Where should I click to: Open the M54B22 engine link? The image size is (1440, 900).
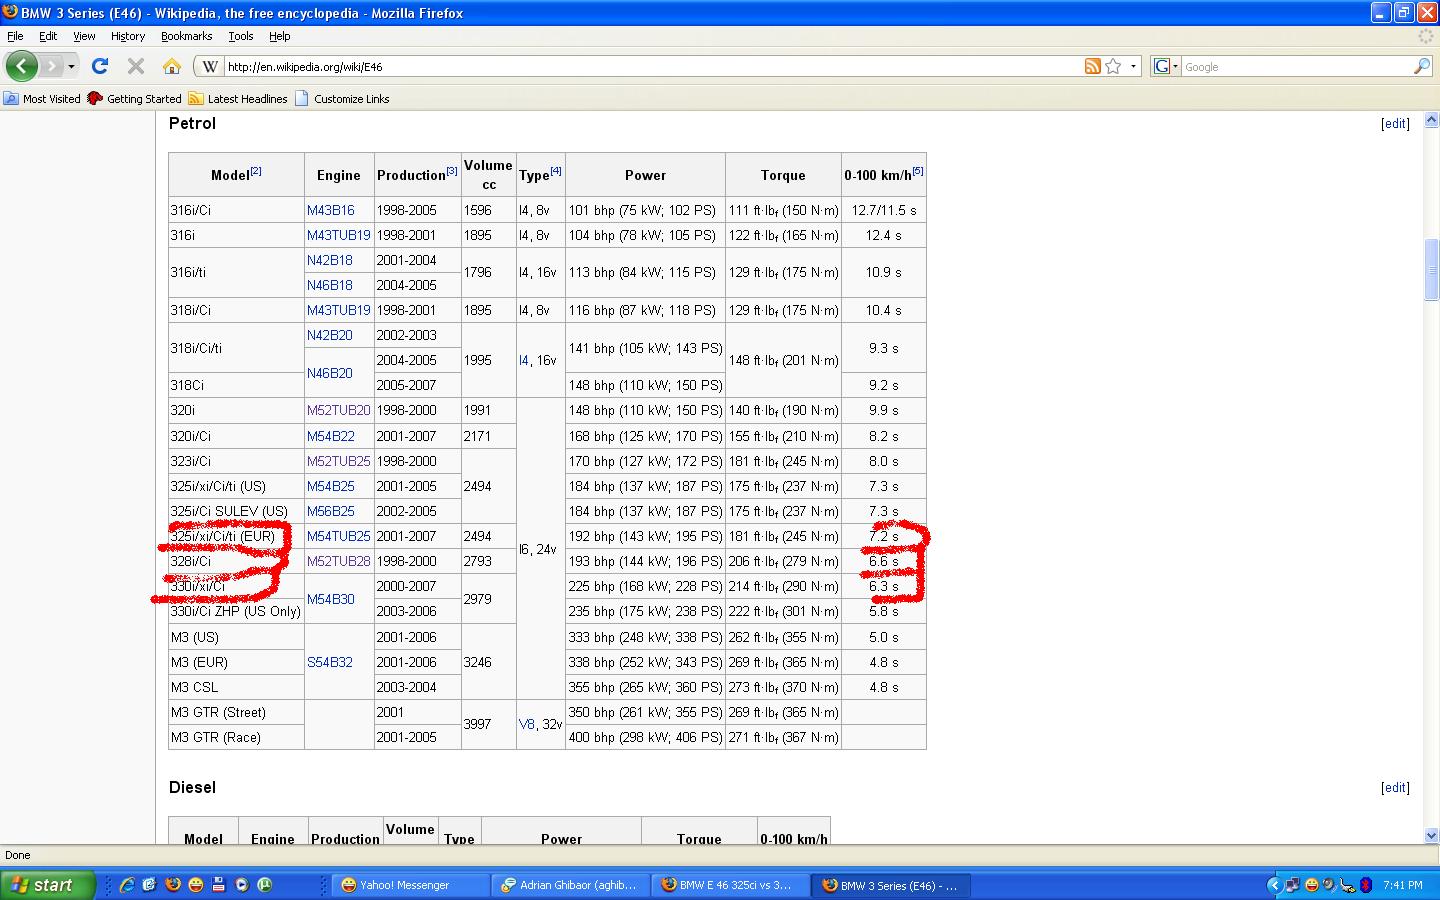click(331, 436)
